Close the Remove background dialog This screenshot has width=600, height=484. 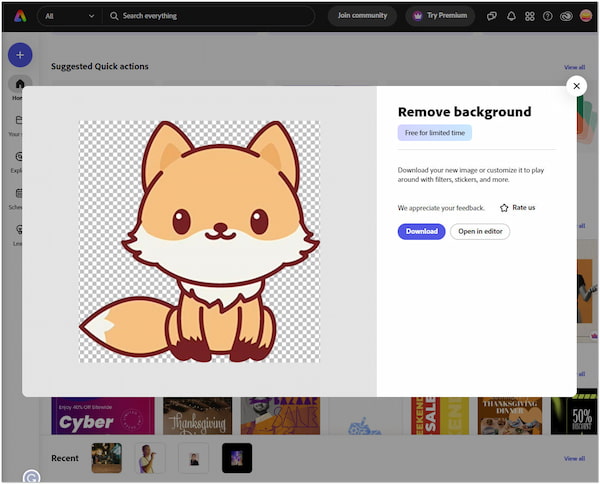coord(576,86)
